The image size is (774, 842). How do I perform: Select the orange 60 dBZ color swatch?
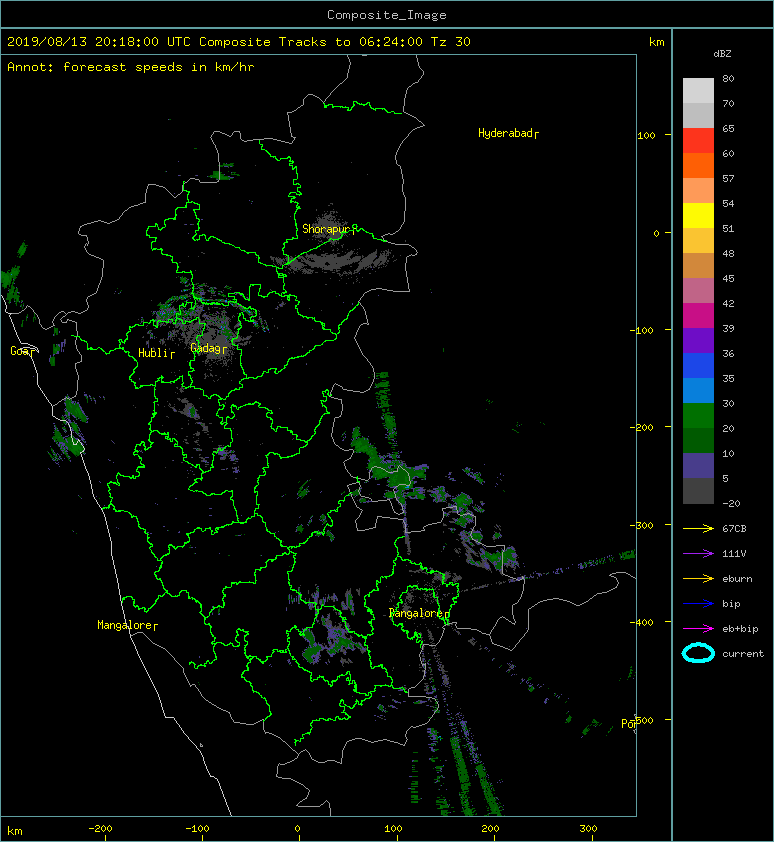[x=698, y=165]
